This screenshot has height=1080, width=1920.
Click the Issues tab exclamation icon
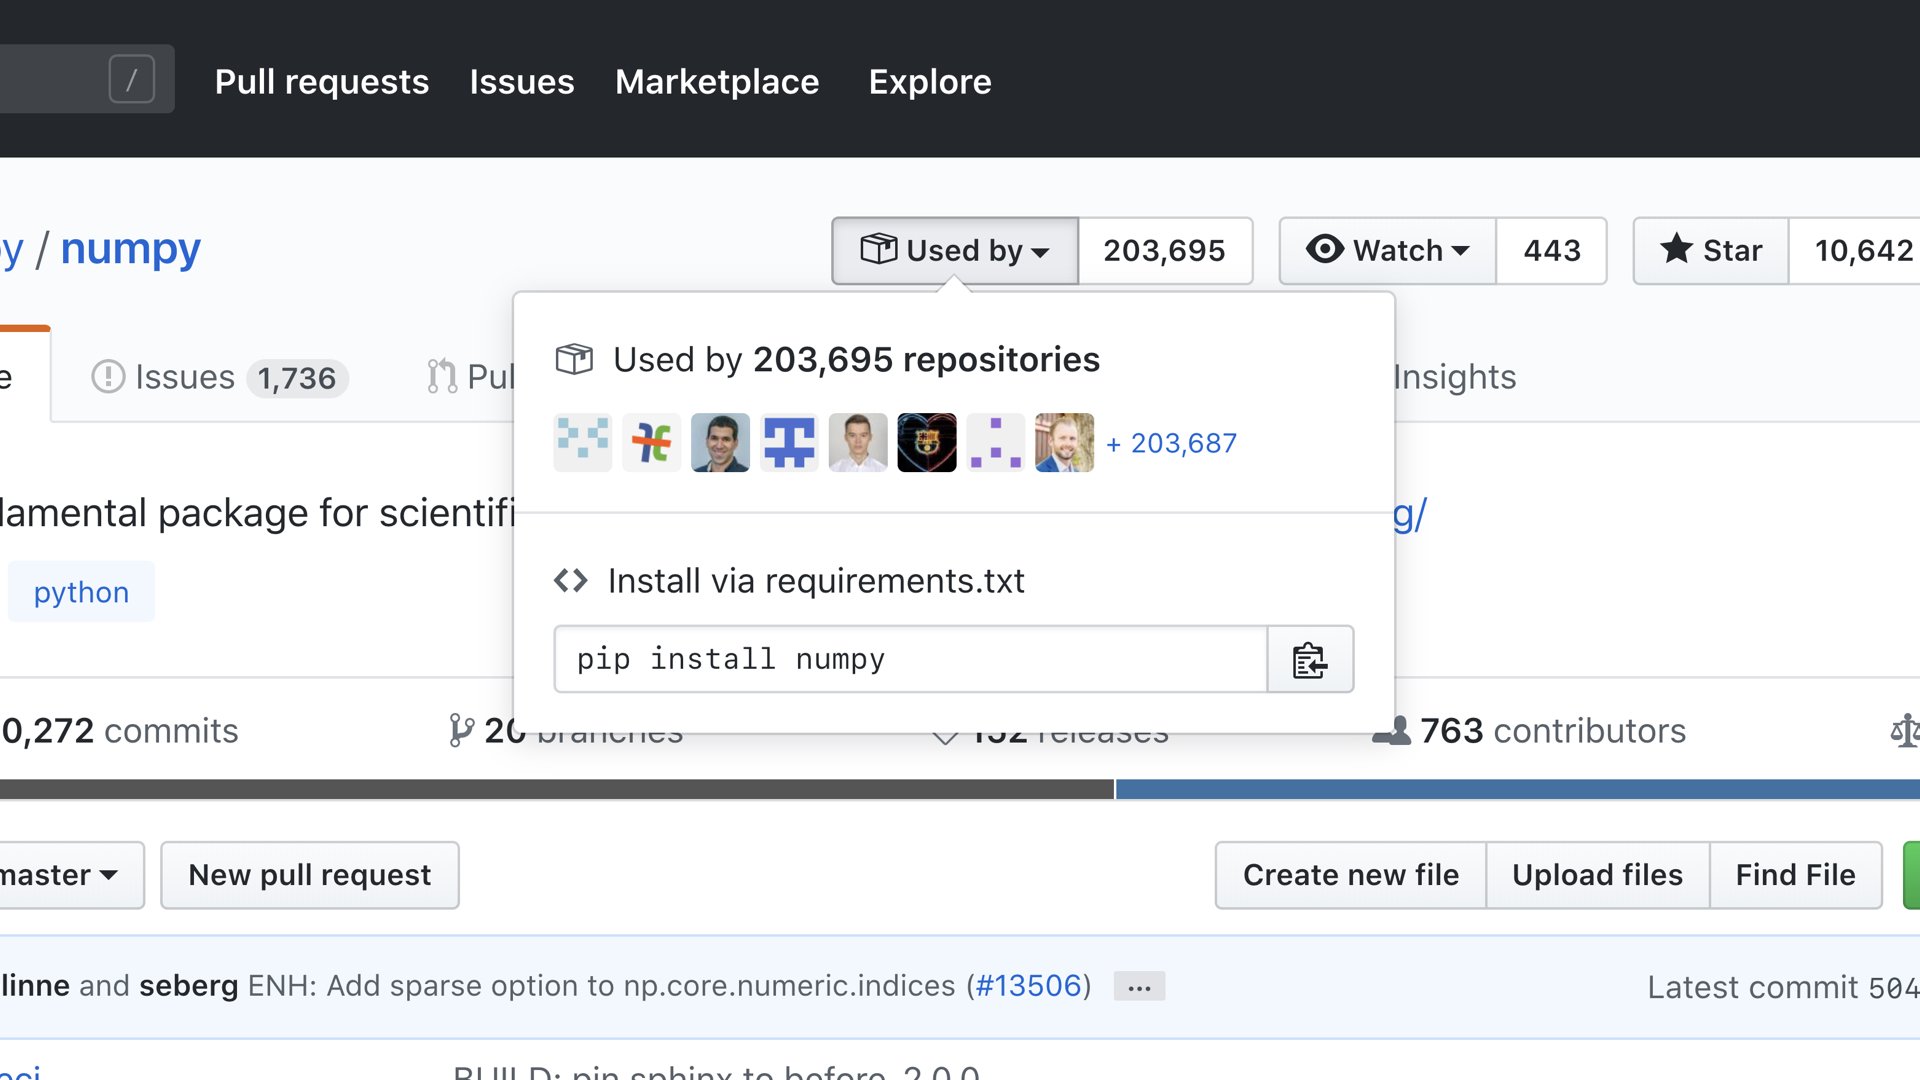click(x=108, y=377)
